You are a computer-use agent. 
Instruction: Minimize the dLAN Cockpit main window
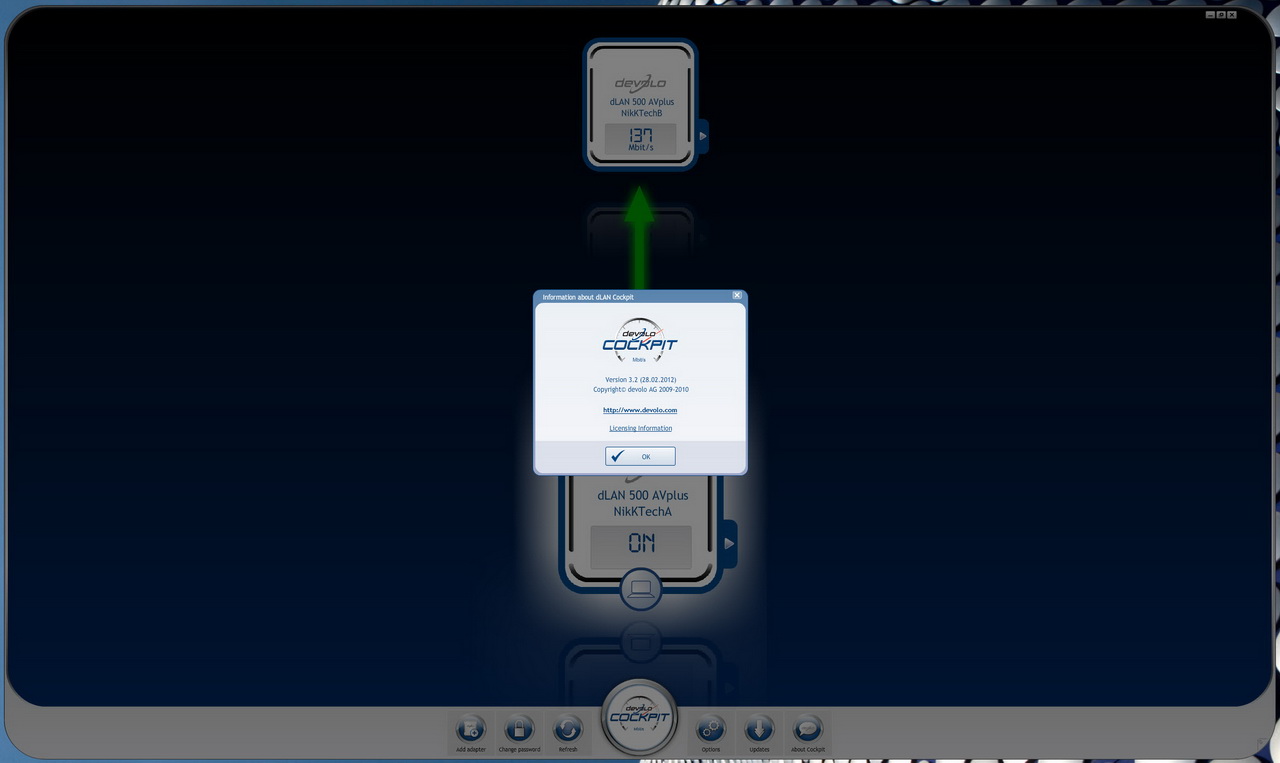[1210, 15]
